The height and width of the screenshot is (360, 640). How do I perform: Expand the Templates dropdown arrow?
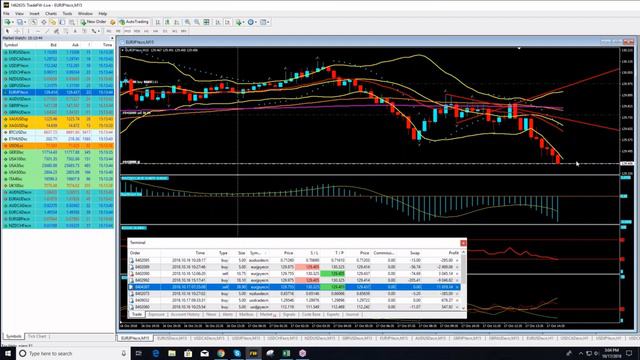pyautogui.click(x=269, y=22)
